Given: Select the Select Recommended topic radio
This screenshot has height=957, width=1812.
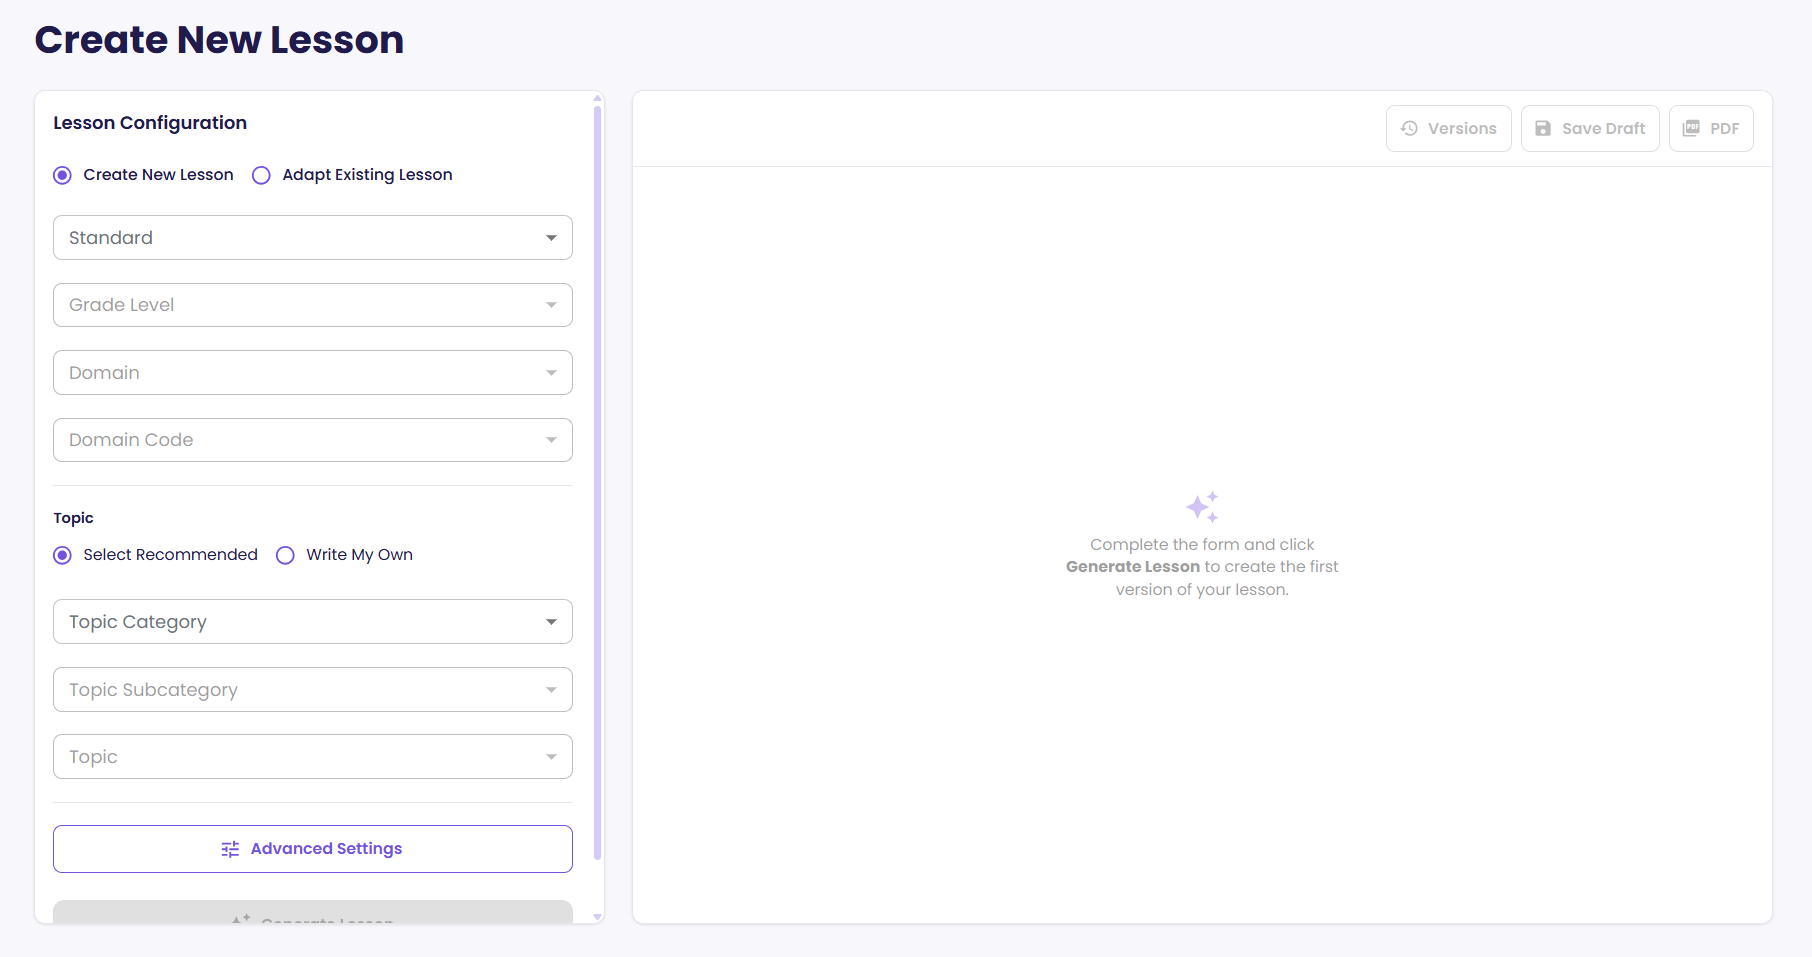Looking at the screenshot, I should tap(63, 555).
